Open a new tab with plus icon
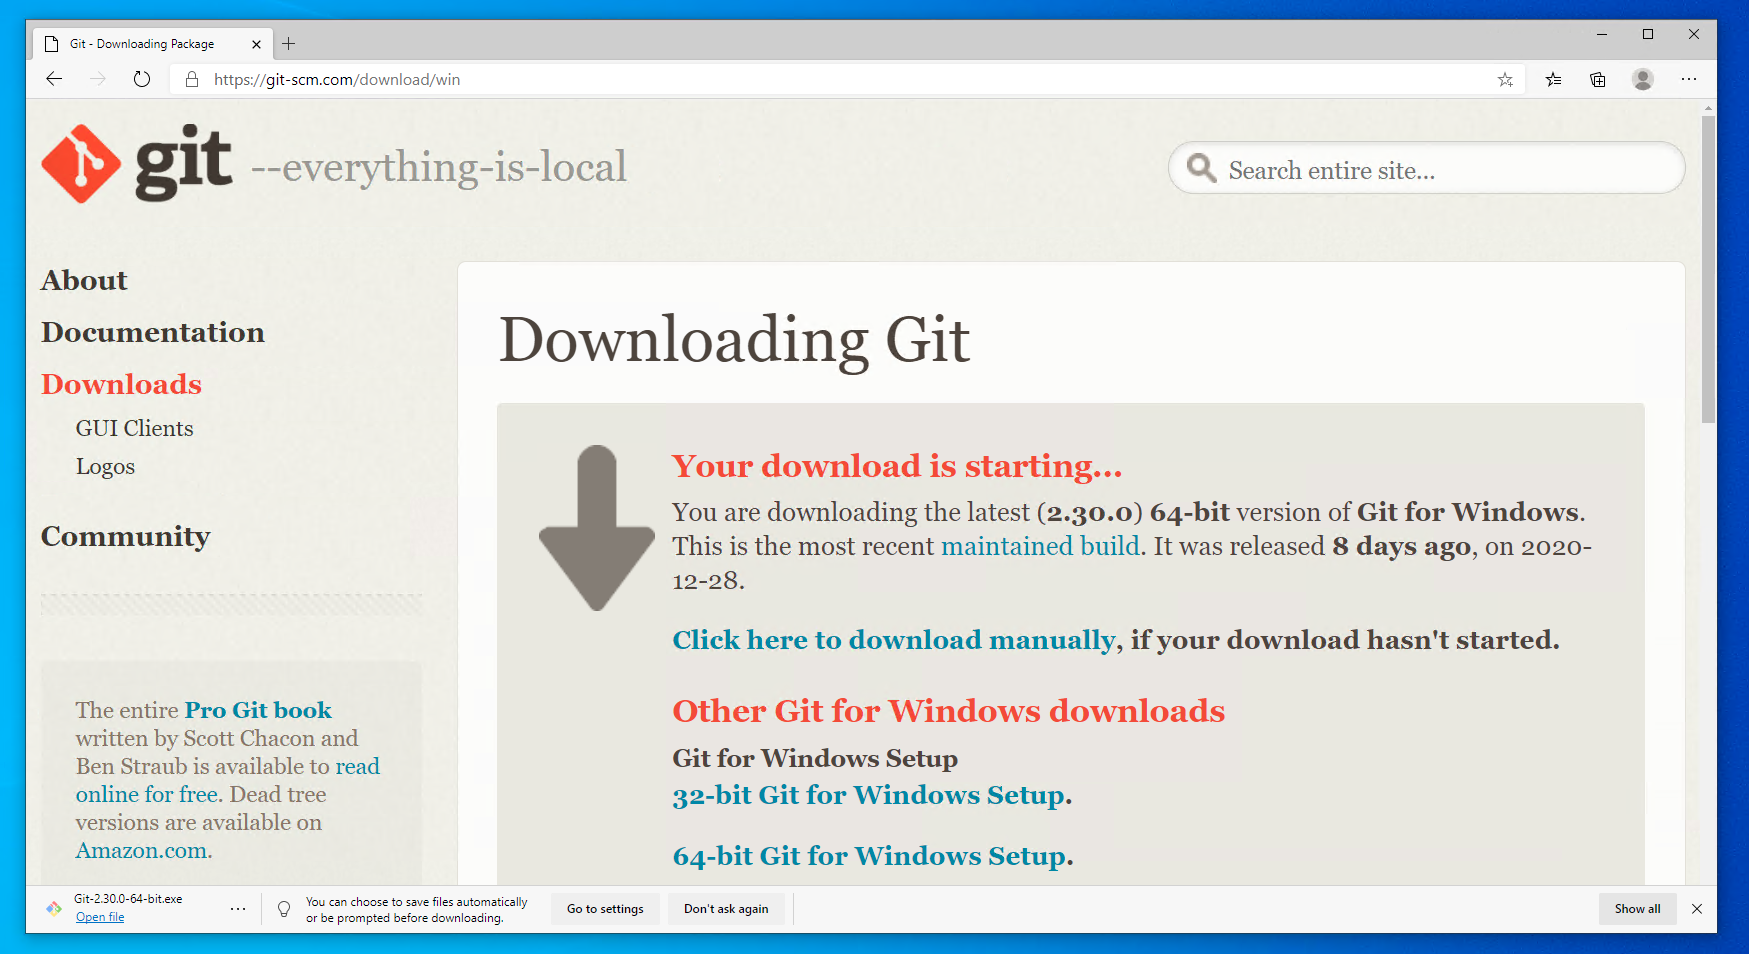Screen dimensions: 1749x954 tap(289, 43)
